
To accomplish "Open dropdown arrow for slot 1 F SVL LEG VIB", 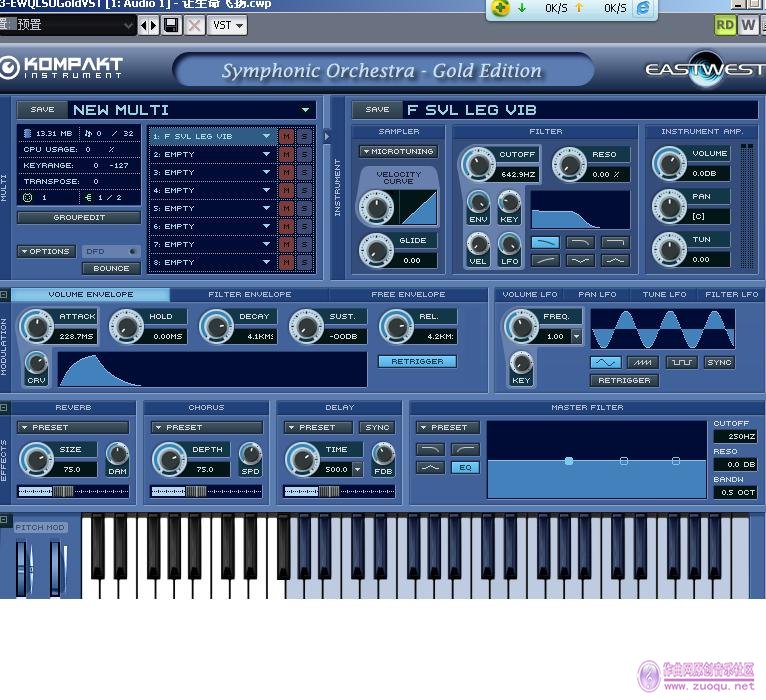I will (x=266, y=136).
